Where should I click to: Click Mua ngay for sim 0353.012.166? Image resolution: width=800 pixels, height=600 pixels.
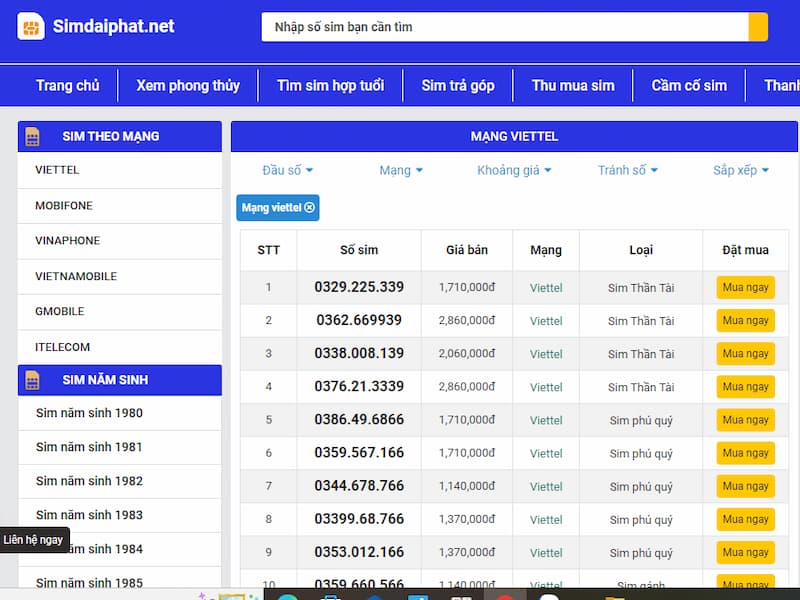tap(745, 553)
